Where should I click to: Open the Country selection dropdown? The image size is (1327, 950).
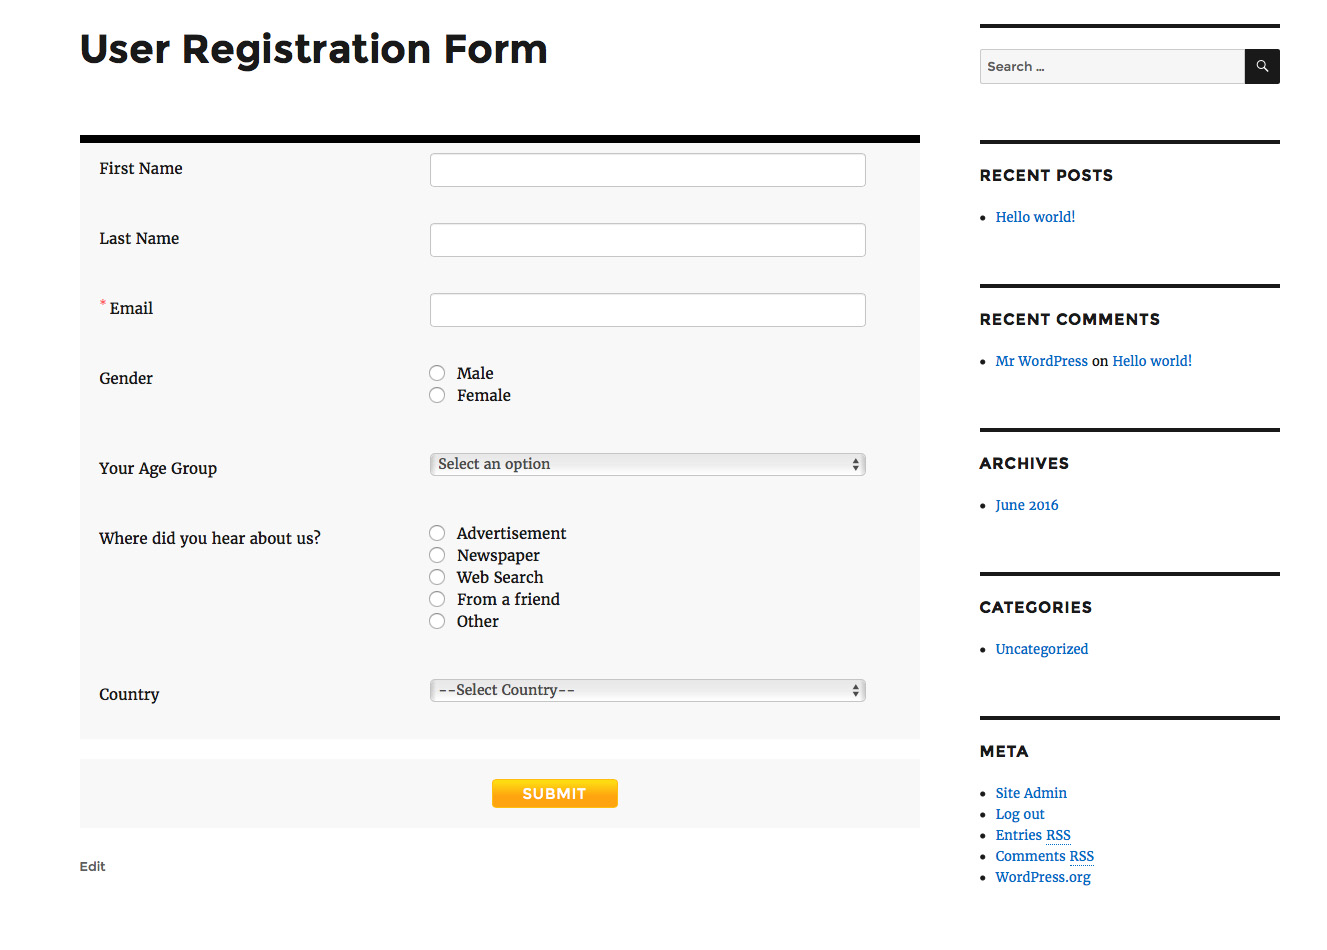pos(647,689)
